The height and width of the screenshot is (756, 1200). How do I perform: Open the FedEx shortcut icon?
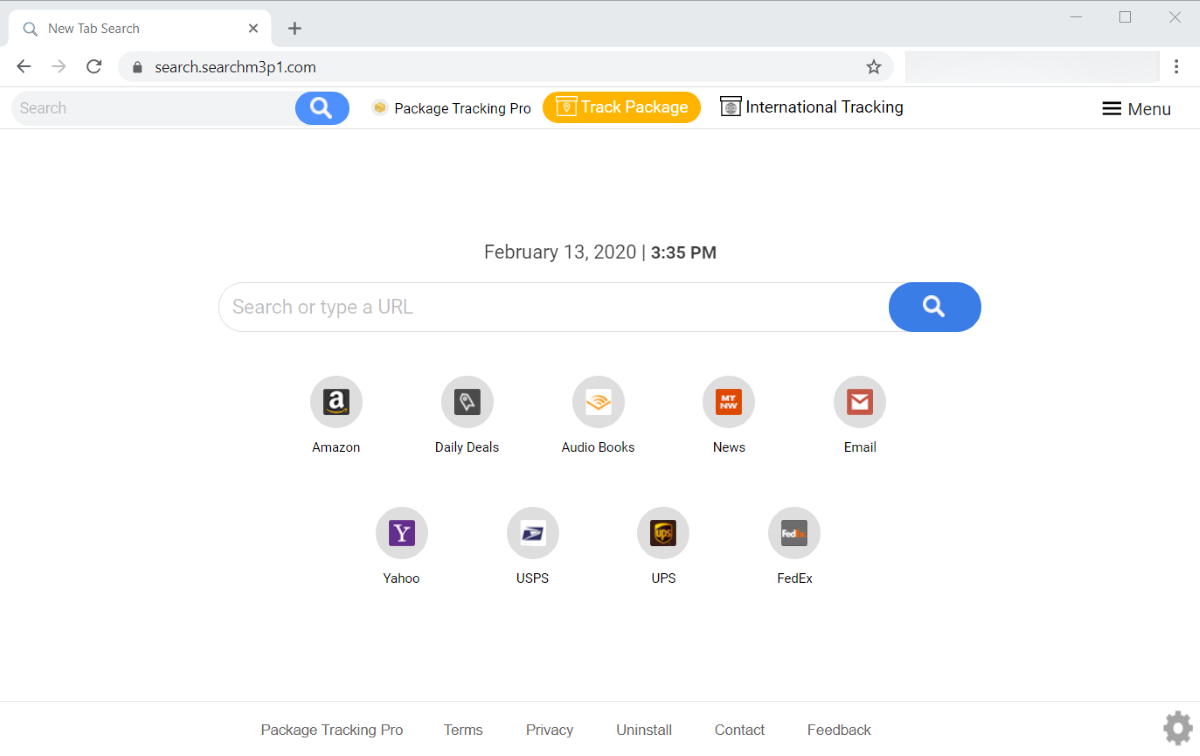[794, 533]
